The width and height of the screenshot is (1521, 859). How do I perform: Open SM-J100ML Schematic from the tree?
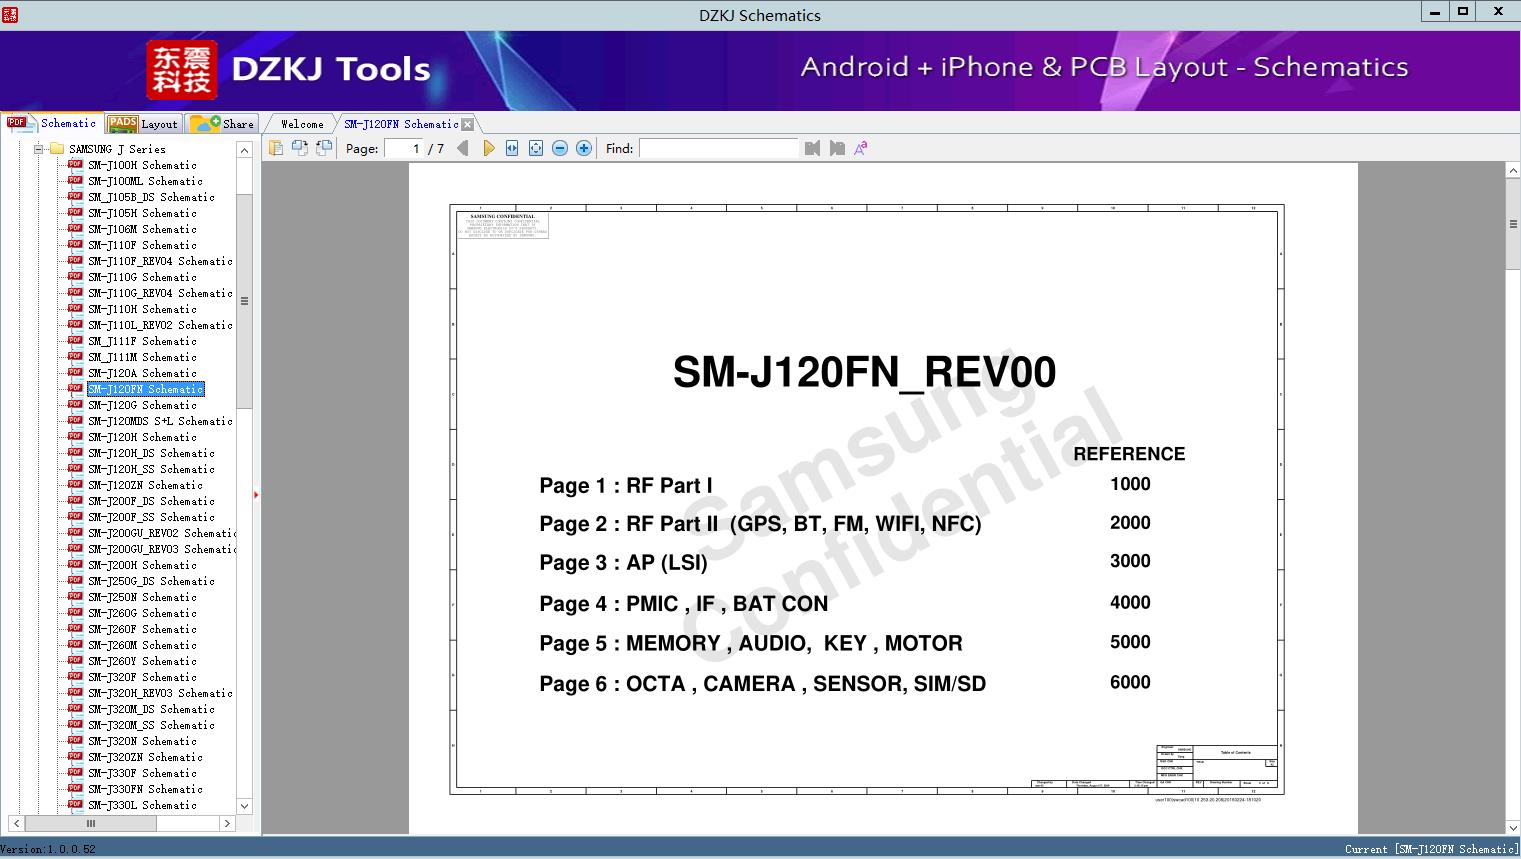click(x=145, y=181)
